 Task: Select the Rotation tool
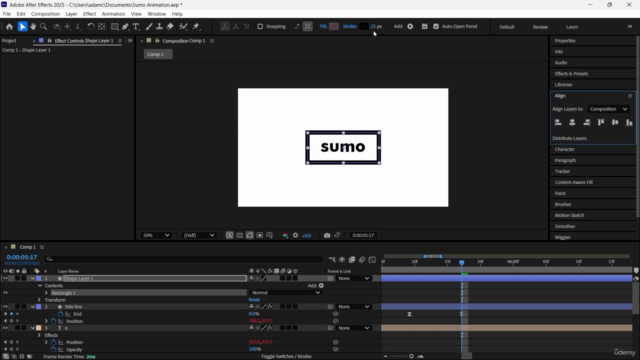pos(91,27)
